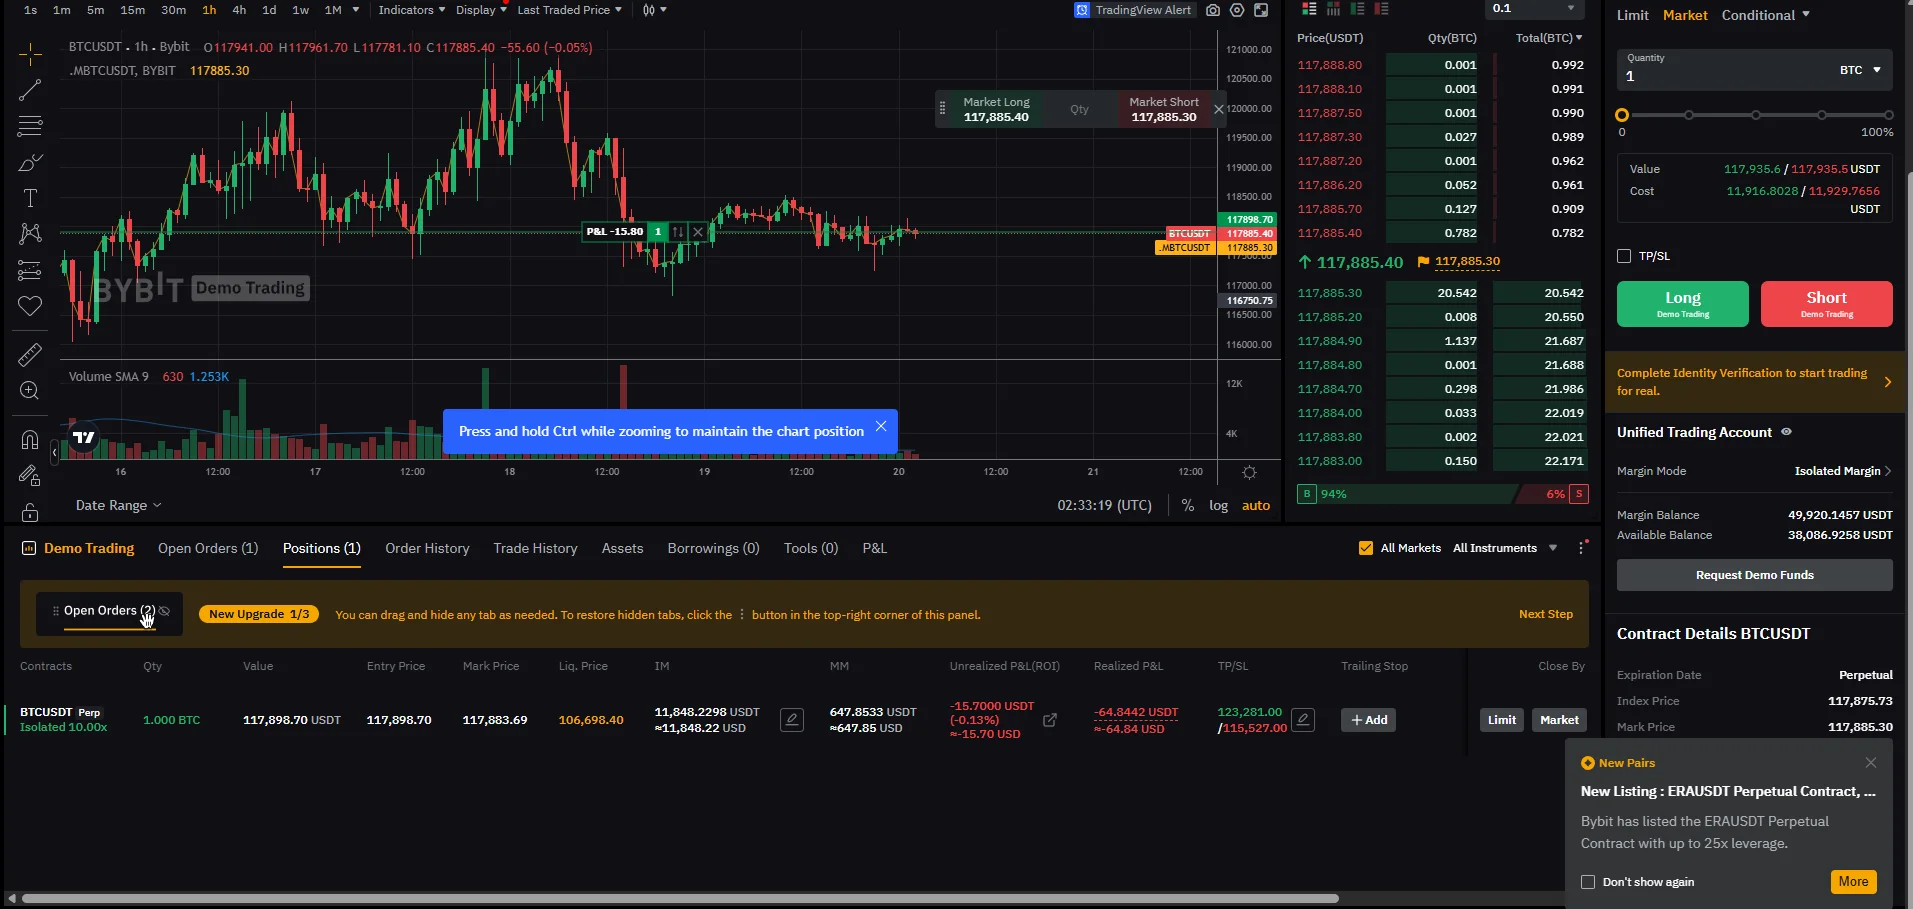This screenshot has height=909, width=1913.
Task: Expand more timeframe options arrow
Action: 356,10
